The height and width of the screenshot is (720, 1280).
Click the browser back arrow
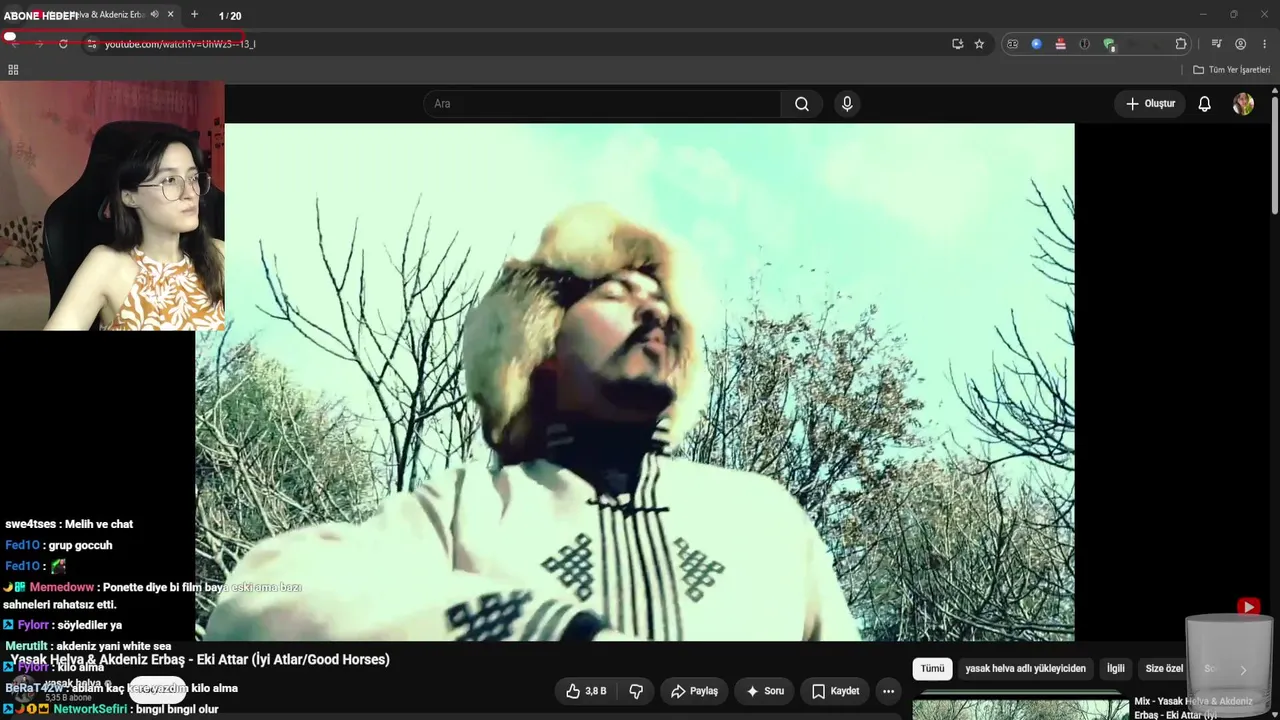point(15,44)
